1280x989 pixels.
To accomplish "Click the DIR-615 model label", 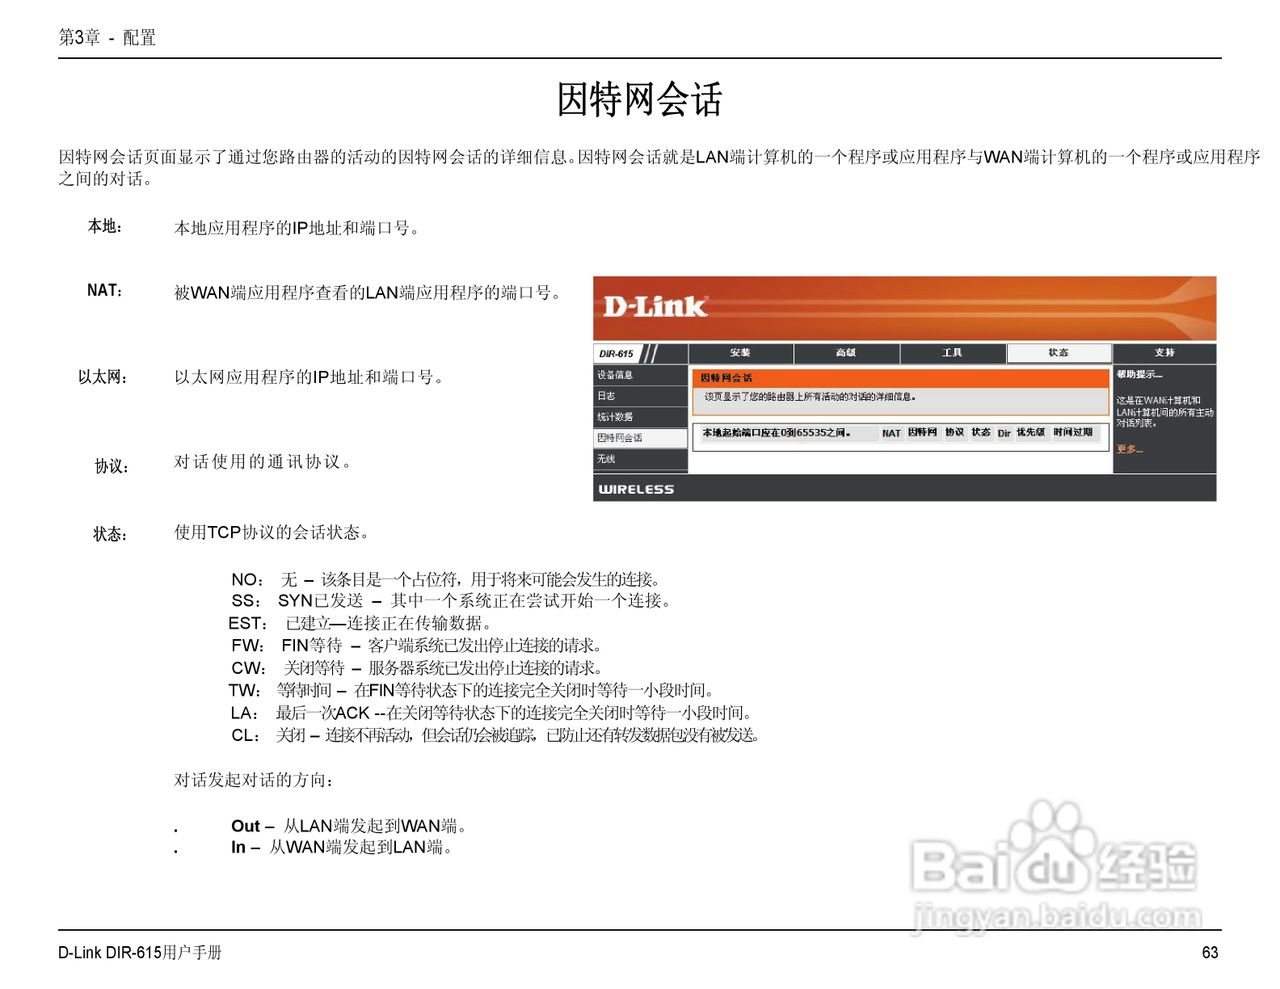I will point(616,354).
